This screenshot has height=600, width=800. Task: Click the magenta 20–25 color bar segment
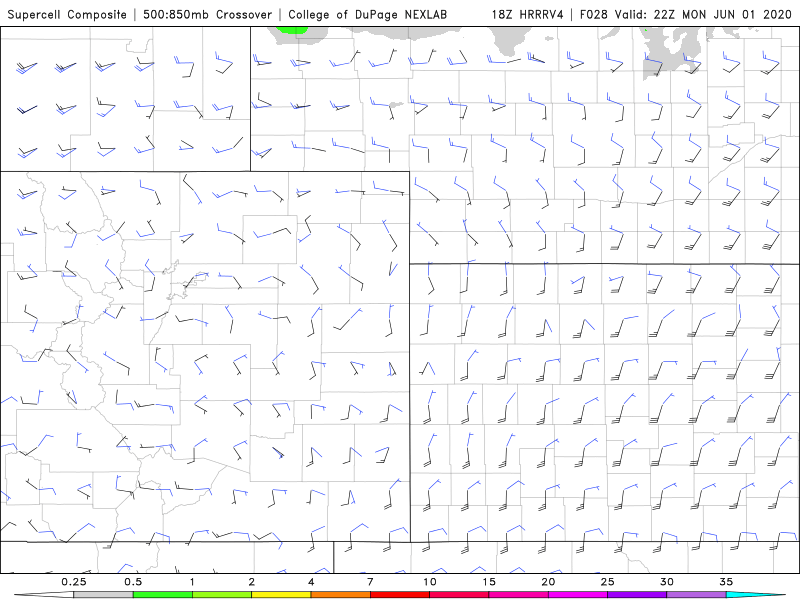578,595
